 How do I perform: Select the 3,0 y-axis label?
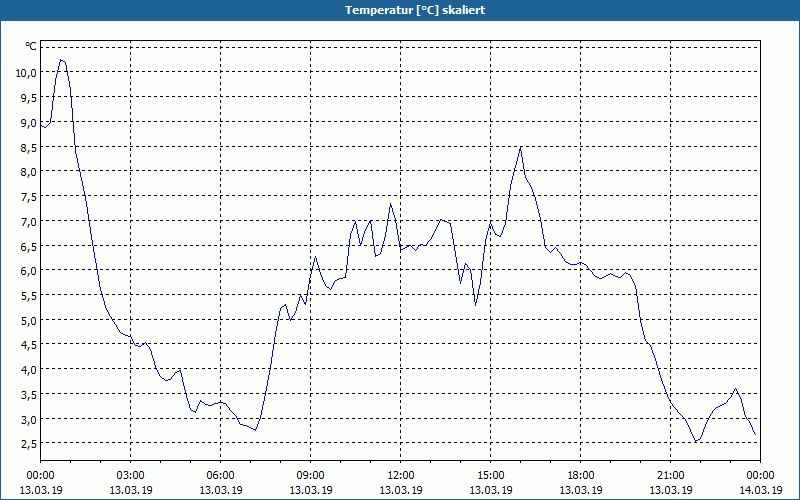(29, 419)
